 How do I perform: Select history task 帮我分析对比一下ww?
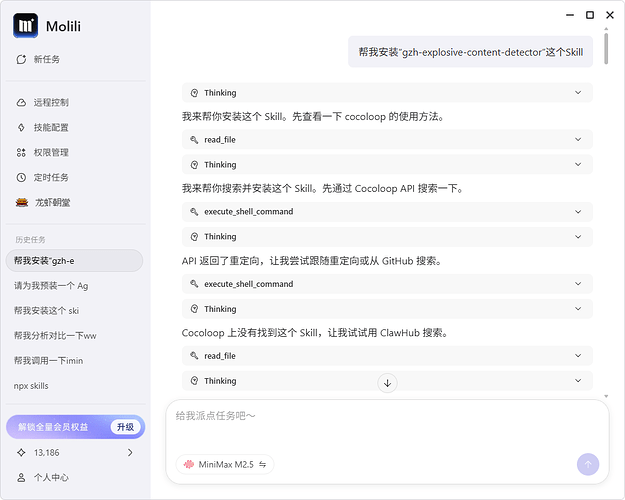(x=55, y=336)
